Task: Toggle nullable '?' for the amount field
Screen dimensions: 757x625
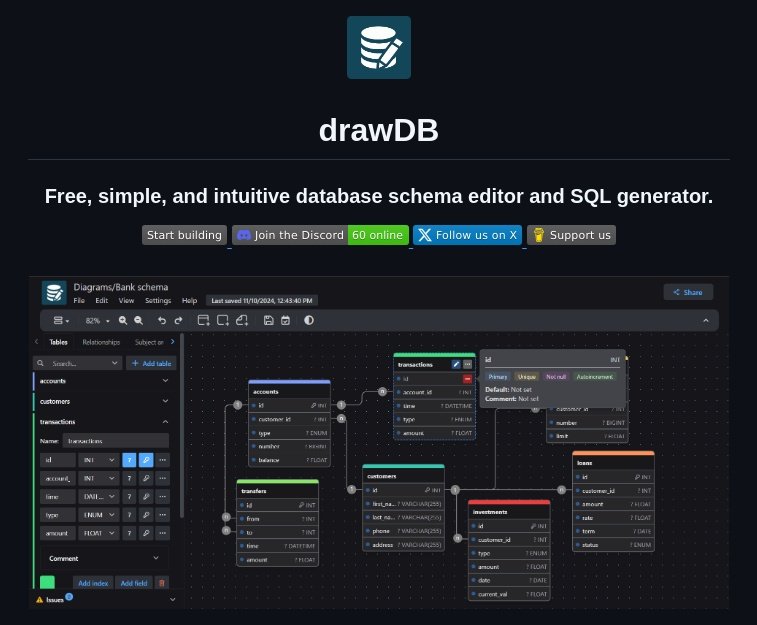Action: point(129,533)
